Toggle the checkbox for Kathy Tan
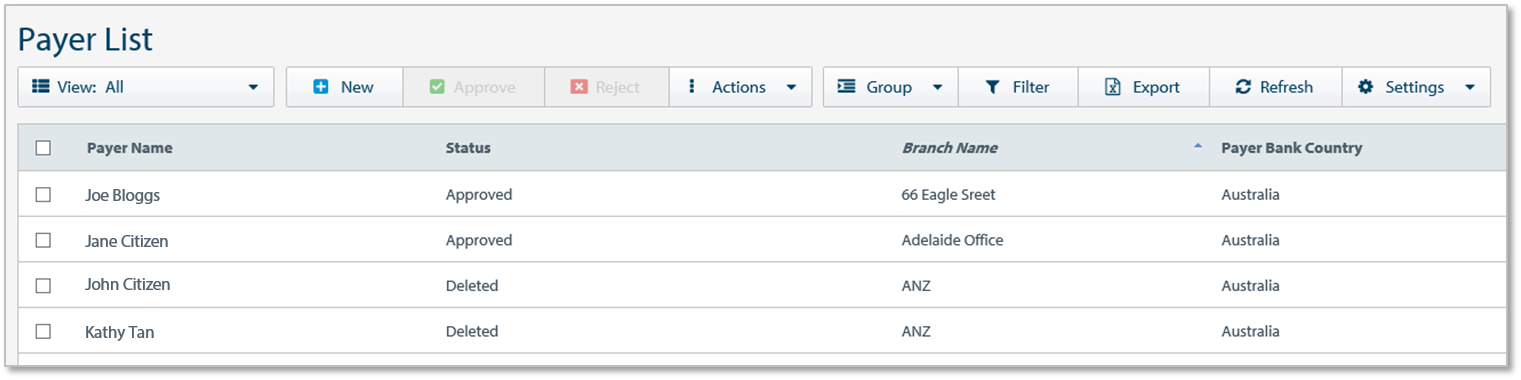The height and width of the screenshot is (380, 1521). coord(43,331)
